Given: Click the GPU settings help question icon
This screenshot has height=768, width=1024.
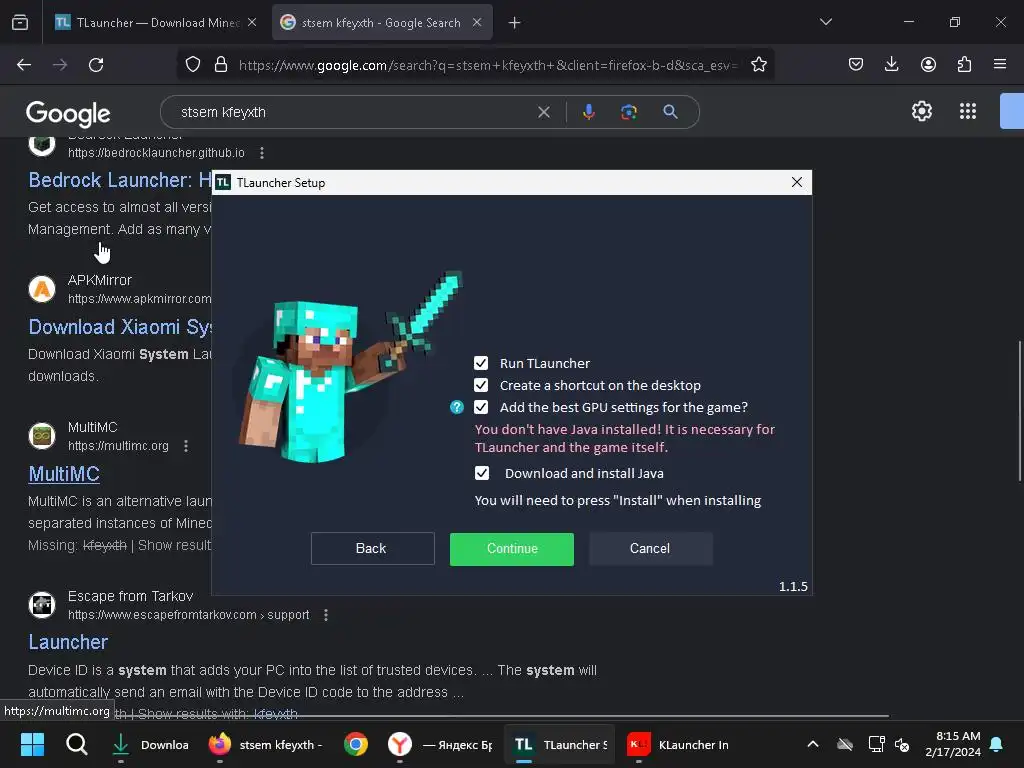Looking at the screenshot, I should [456, 408].
